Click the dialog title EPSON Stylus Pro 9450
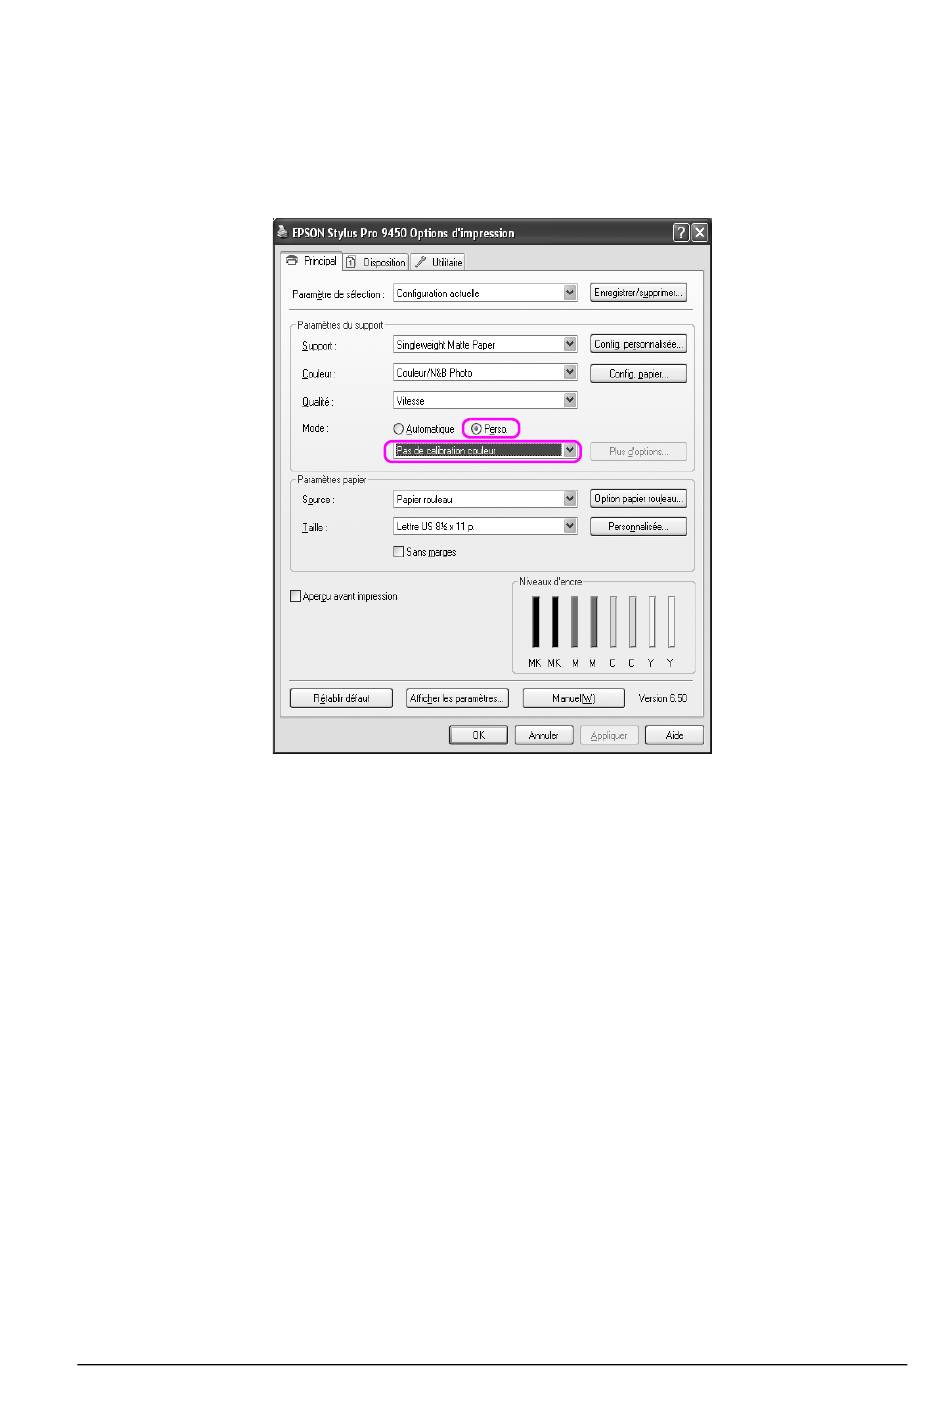Image resolution: width=950 pixels, height=1402 pixels. click(403, 233)
